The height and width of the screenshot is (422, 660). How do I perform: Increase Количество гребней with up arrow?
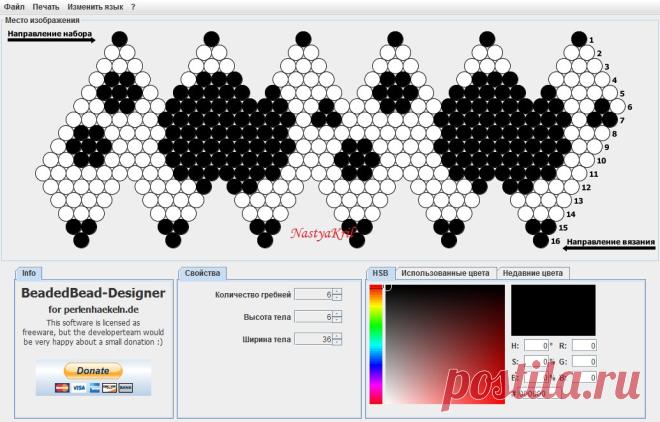[x=337, y=292]
